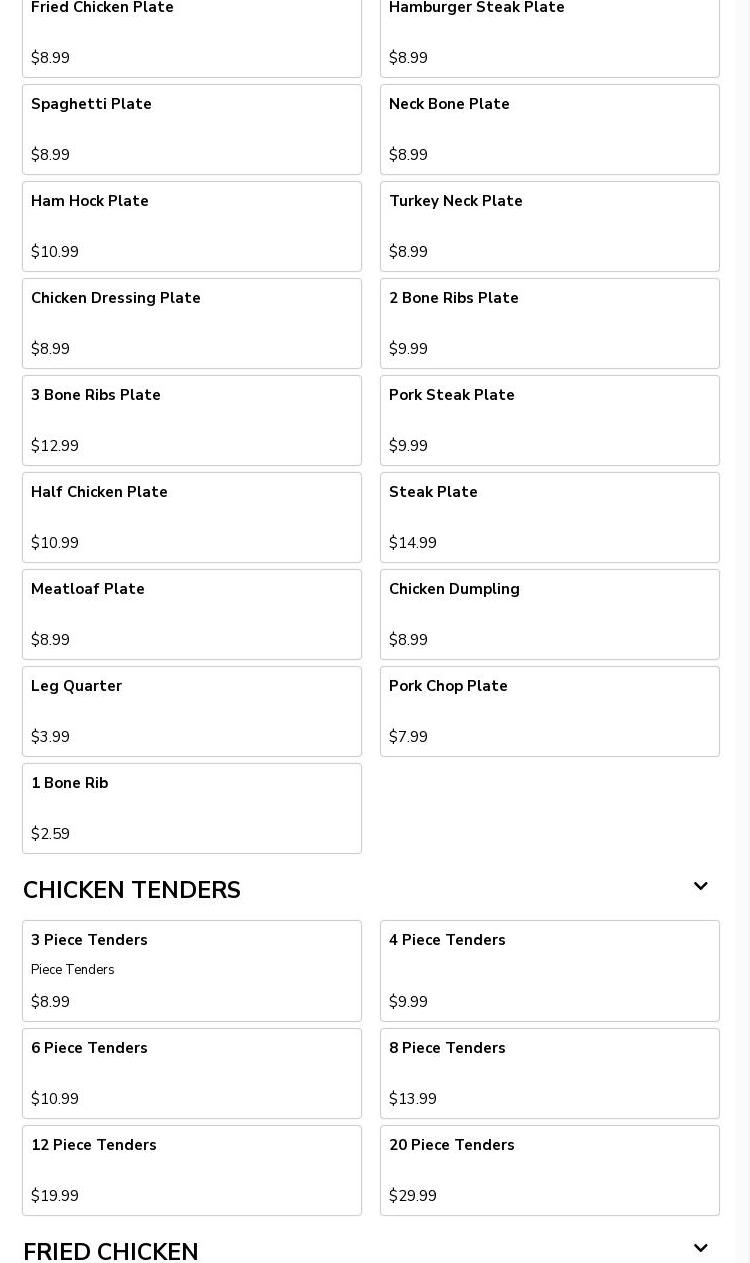Select the Spaghetti Plate item

(x=192, y=130)
